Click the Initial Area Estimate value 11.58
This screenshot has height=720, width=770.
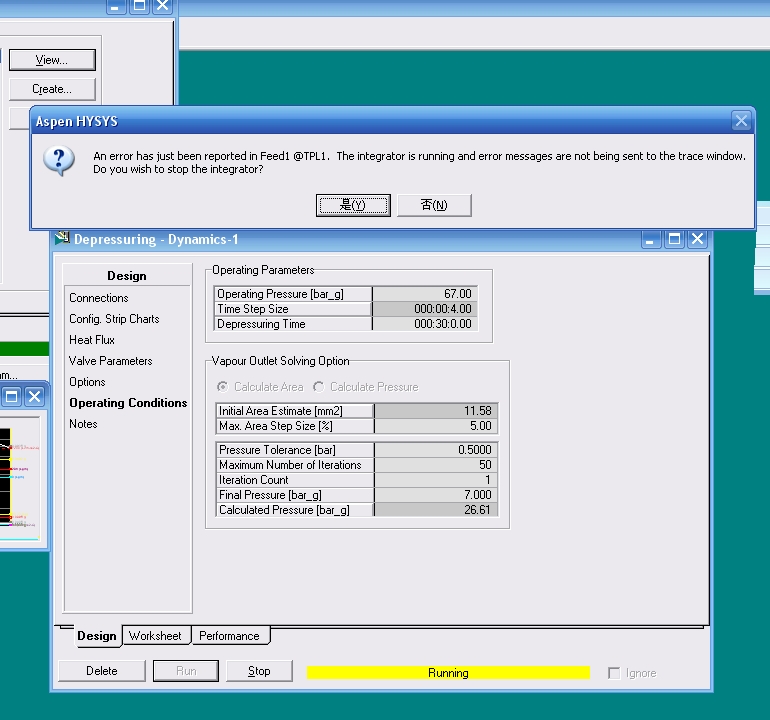pos(436,411)
